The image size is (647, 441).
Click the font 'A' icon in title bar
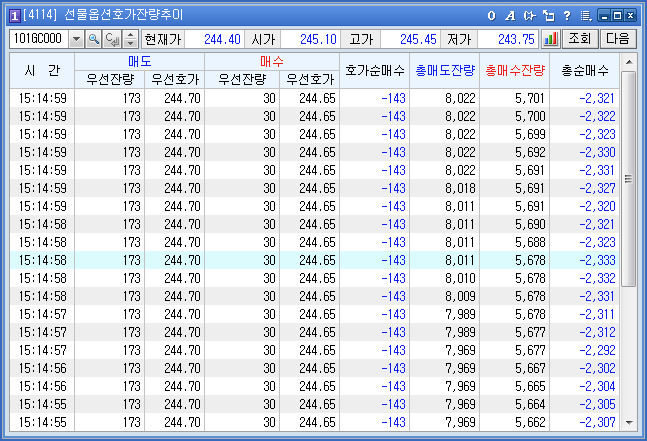(x=509, y=16)
